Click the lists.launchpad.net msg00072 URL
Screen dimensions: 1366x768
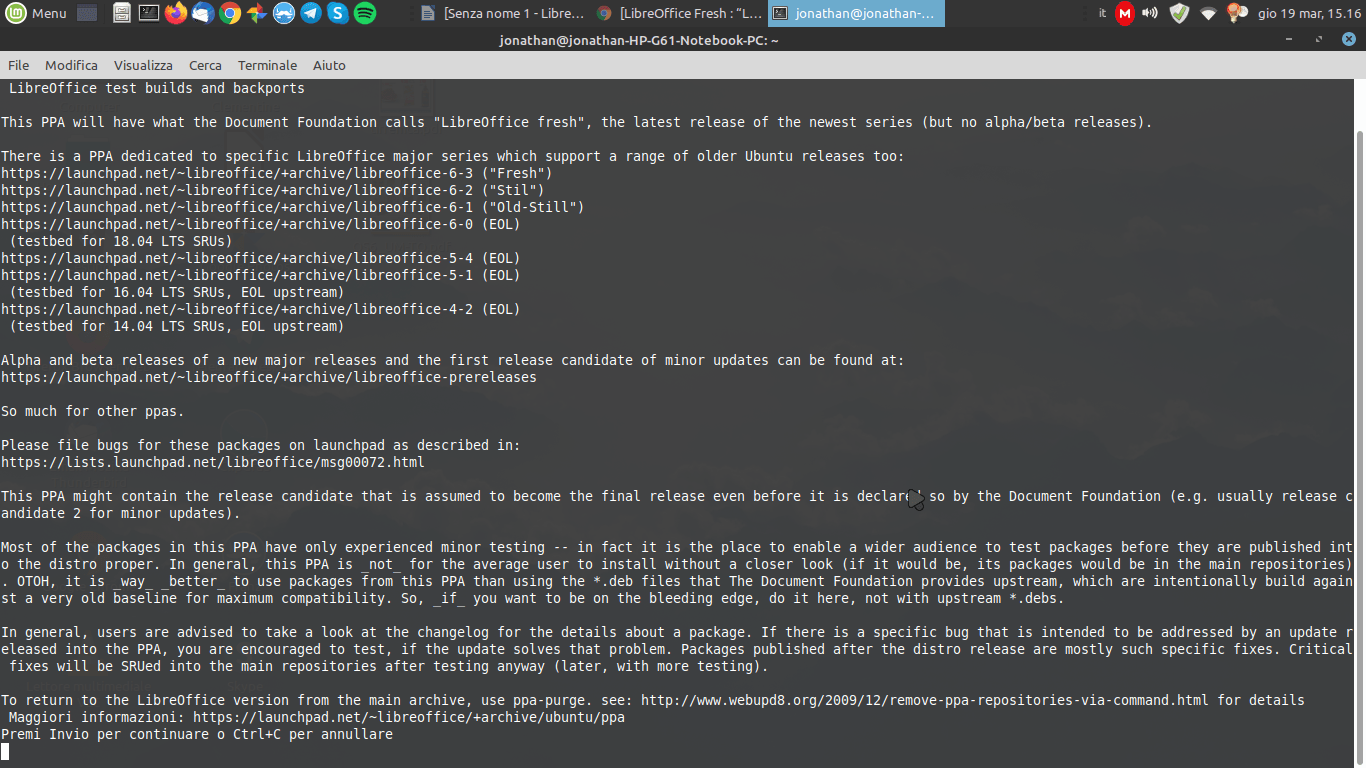(x=212, y=462)
